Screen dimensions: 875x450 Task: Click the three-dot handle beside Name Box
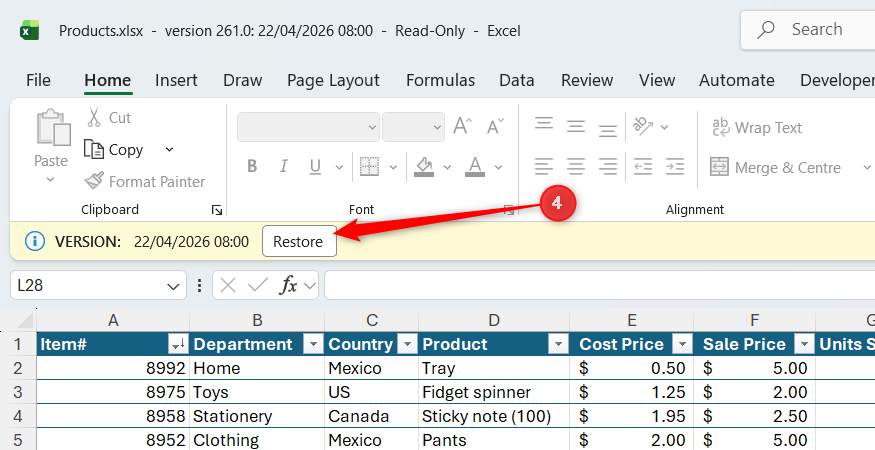click(199, 285)
